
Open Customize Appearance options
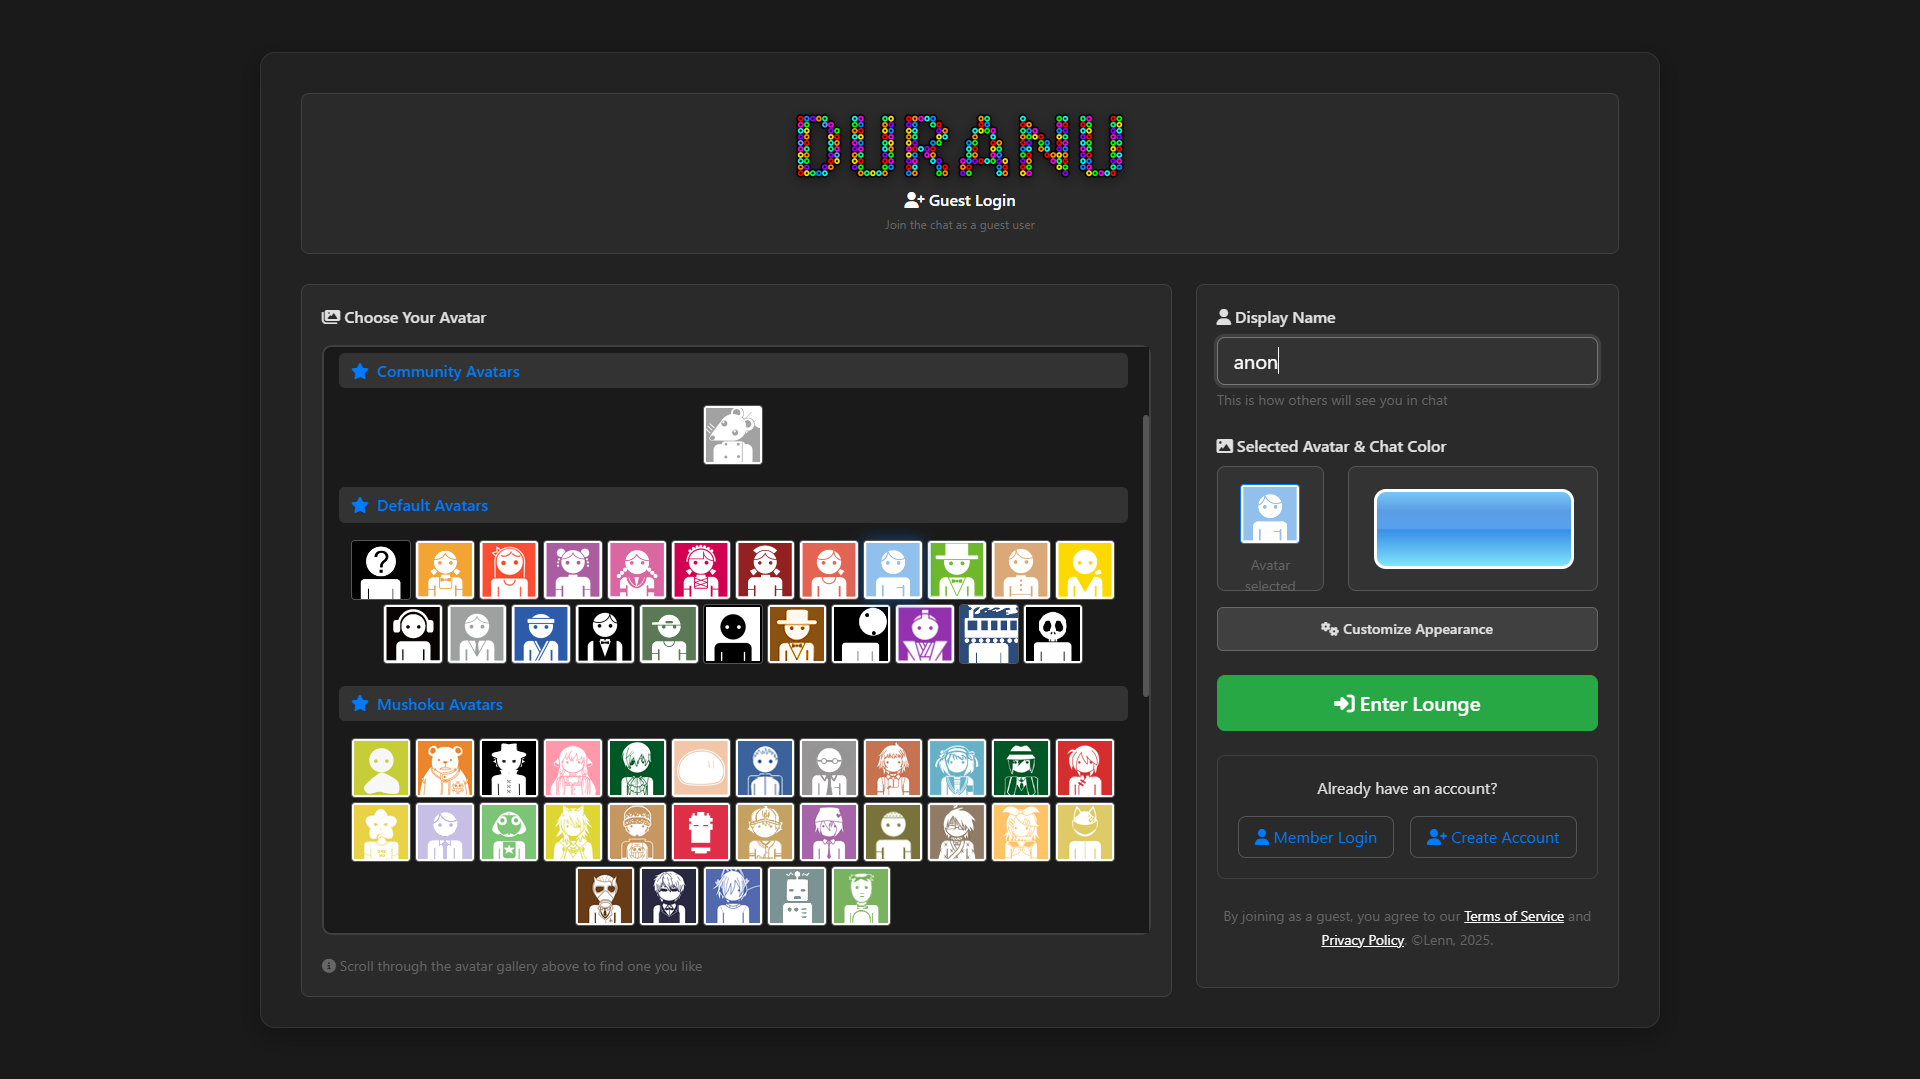point(1406,629)
